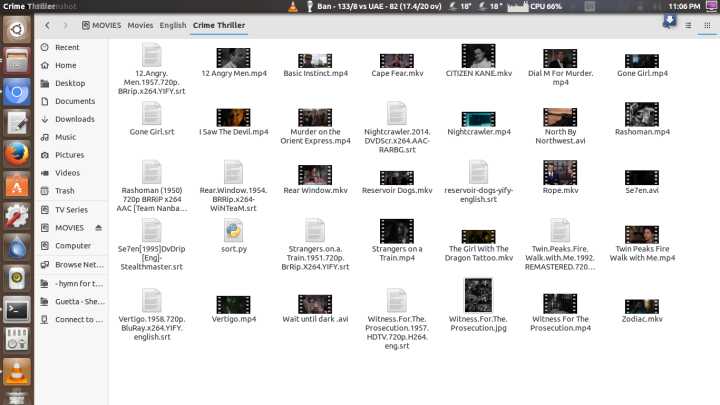720x405 pixels.
Task: Eject the MOVIES drive
Action: pos(98,227)
